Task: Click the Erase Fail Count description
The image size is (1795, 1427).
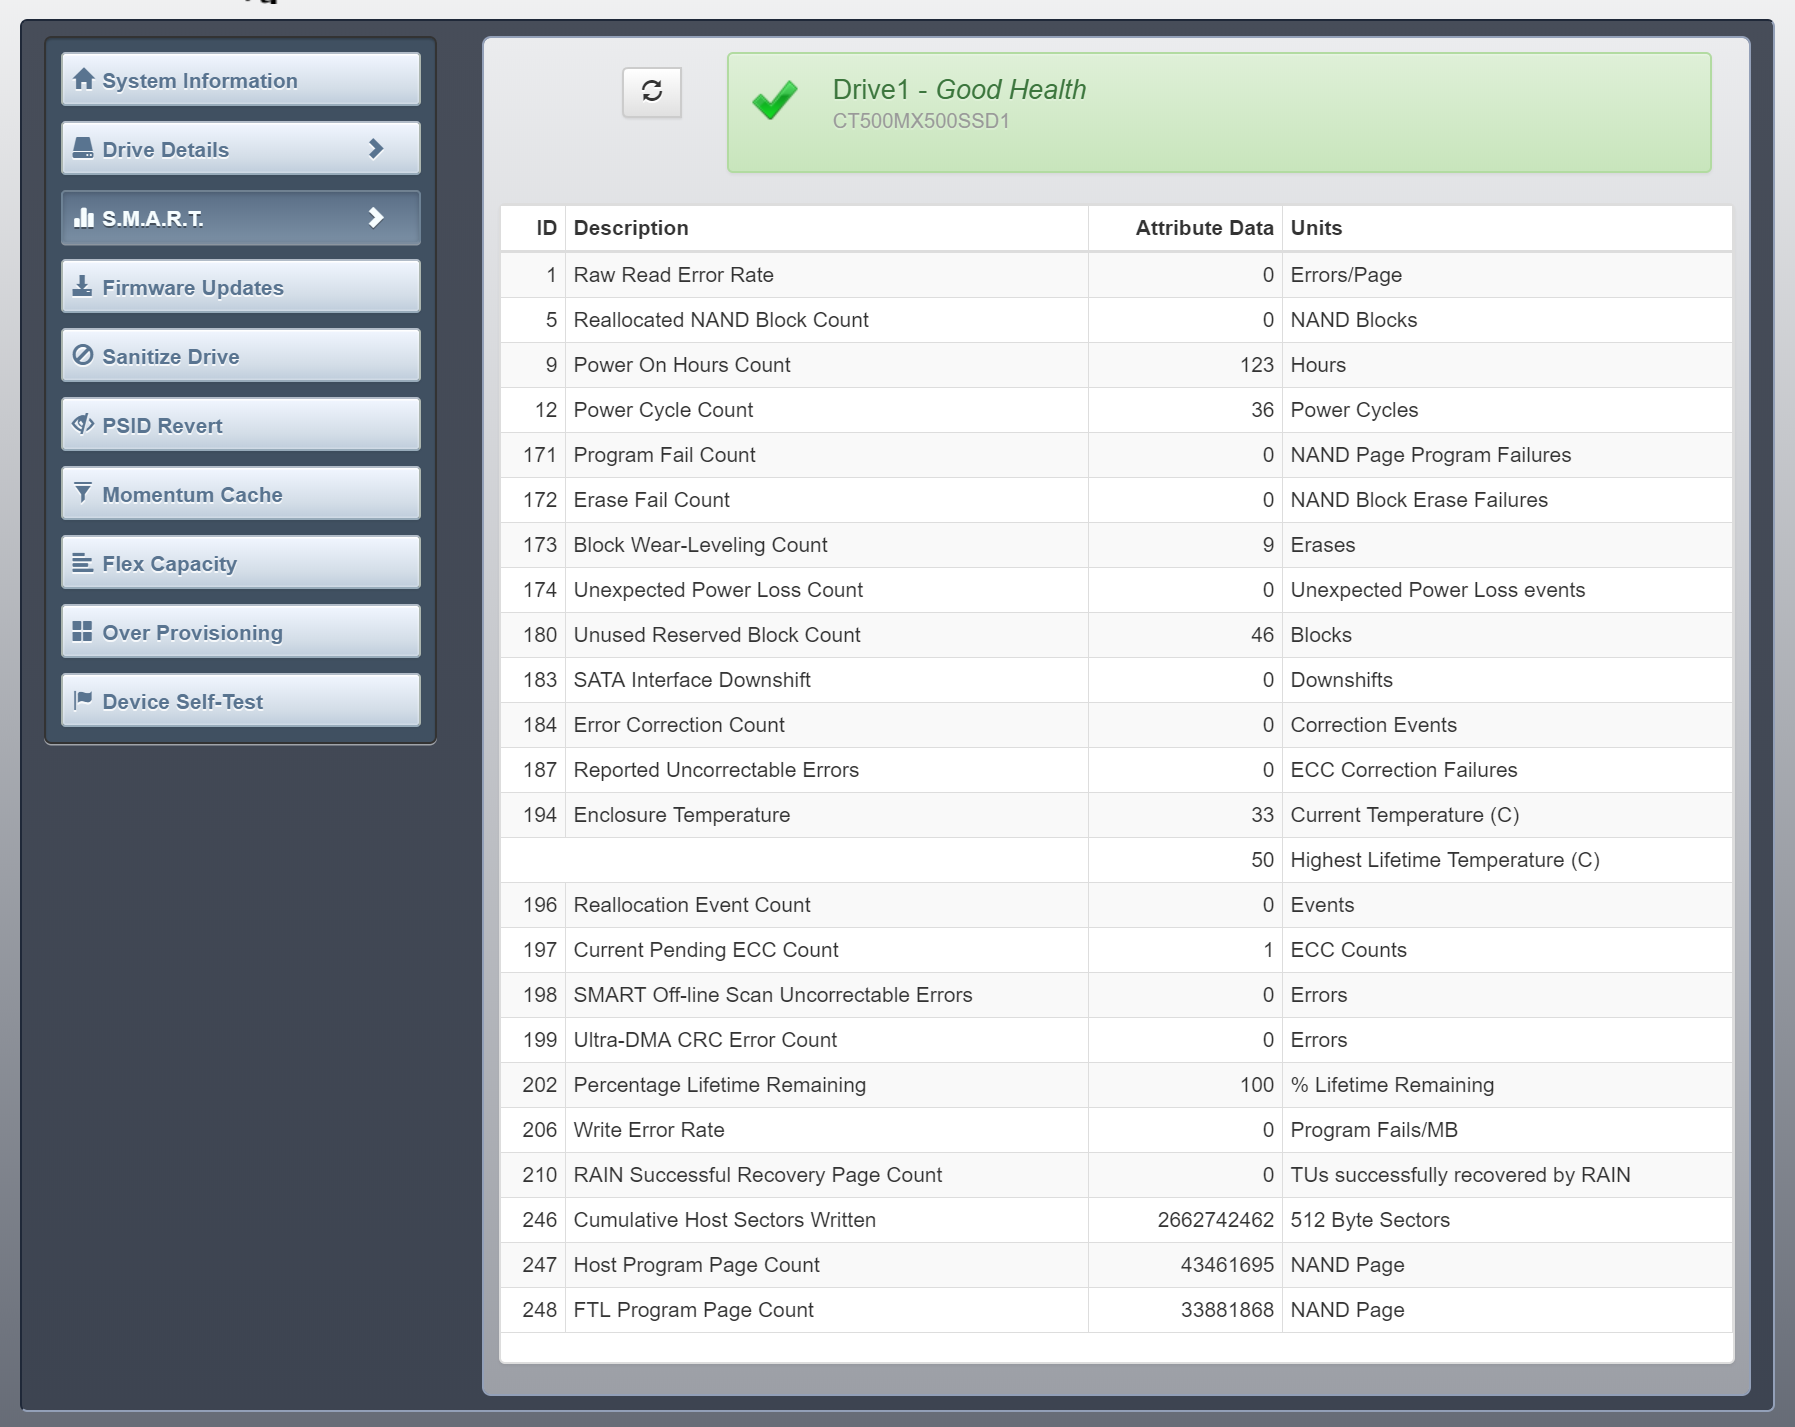Action: pos(651,500)
